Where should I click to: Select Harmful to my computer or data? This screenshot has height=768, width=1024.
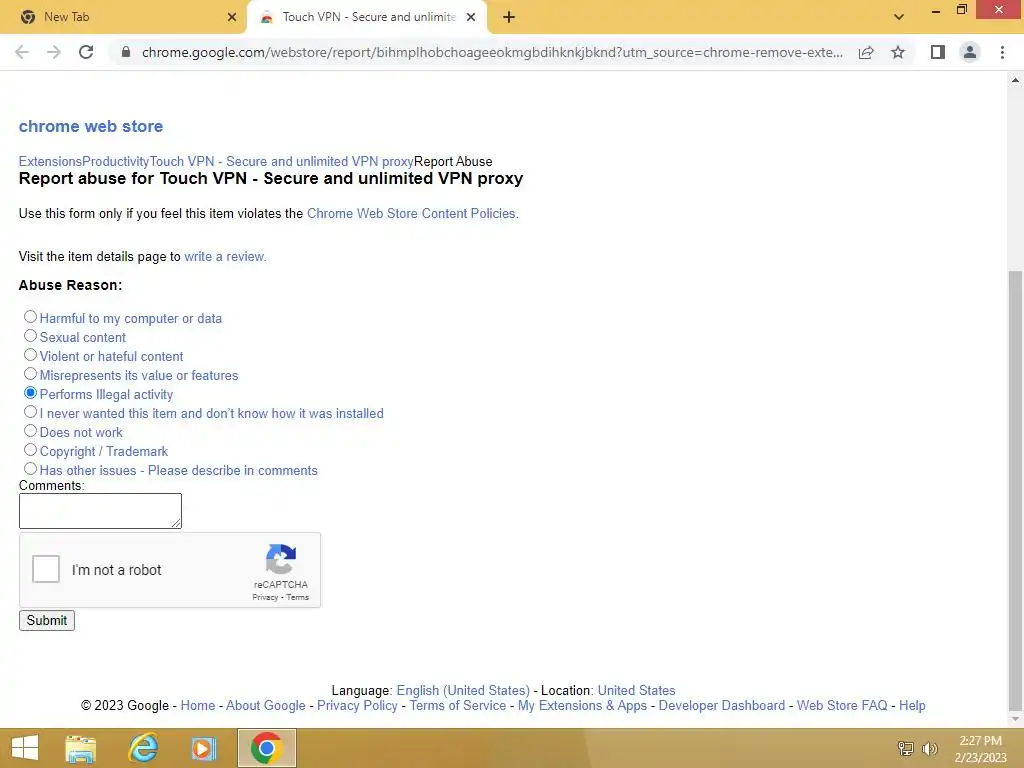(x=30, y=317)
